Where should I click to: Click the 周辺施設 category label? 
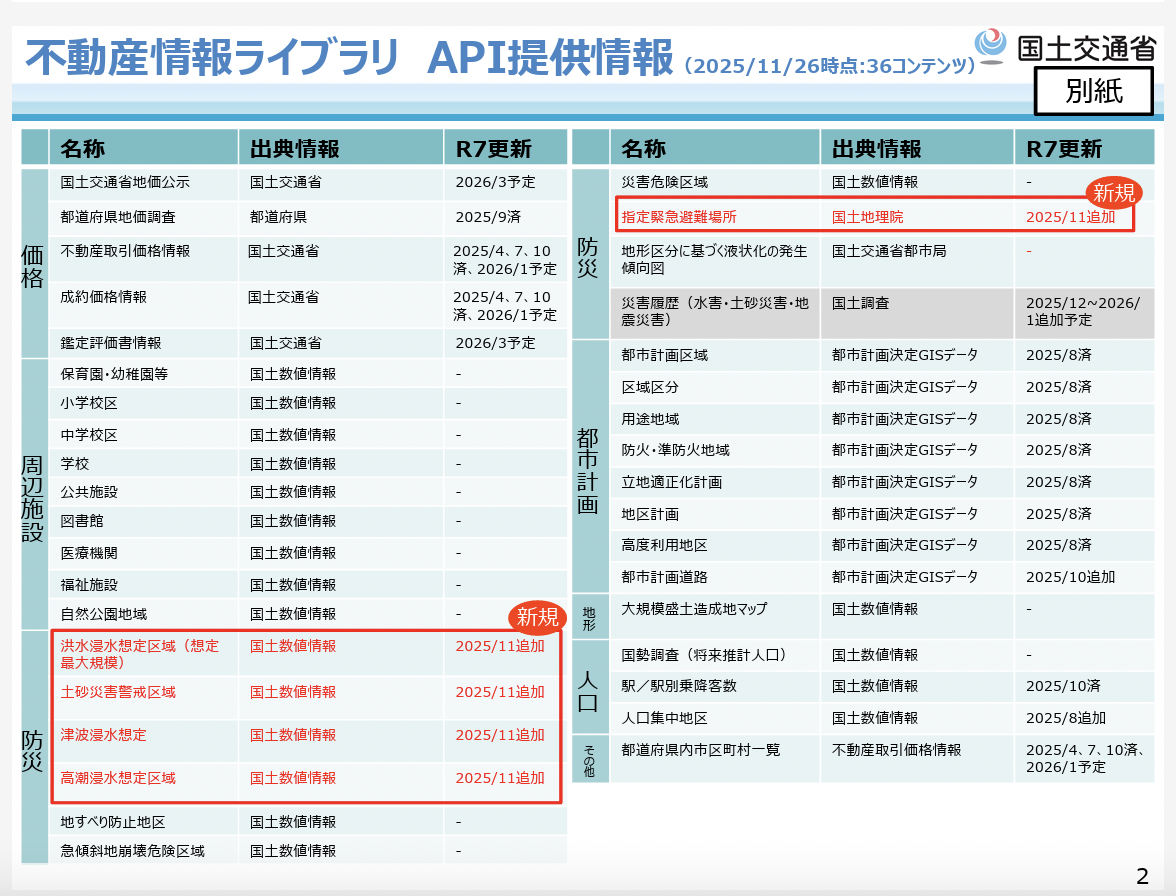pos(34,497)
